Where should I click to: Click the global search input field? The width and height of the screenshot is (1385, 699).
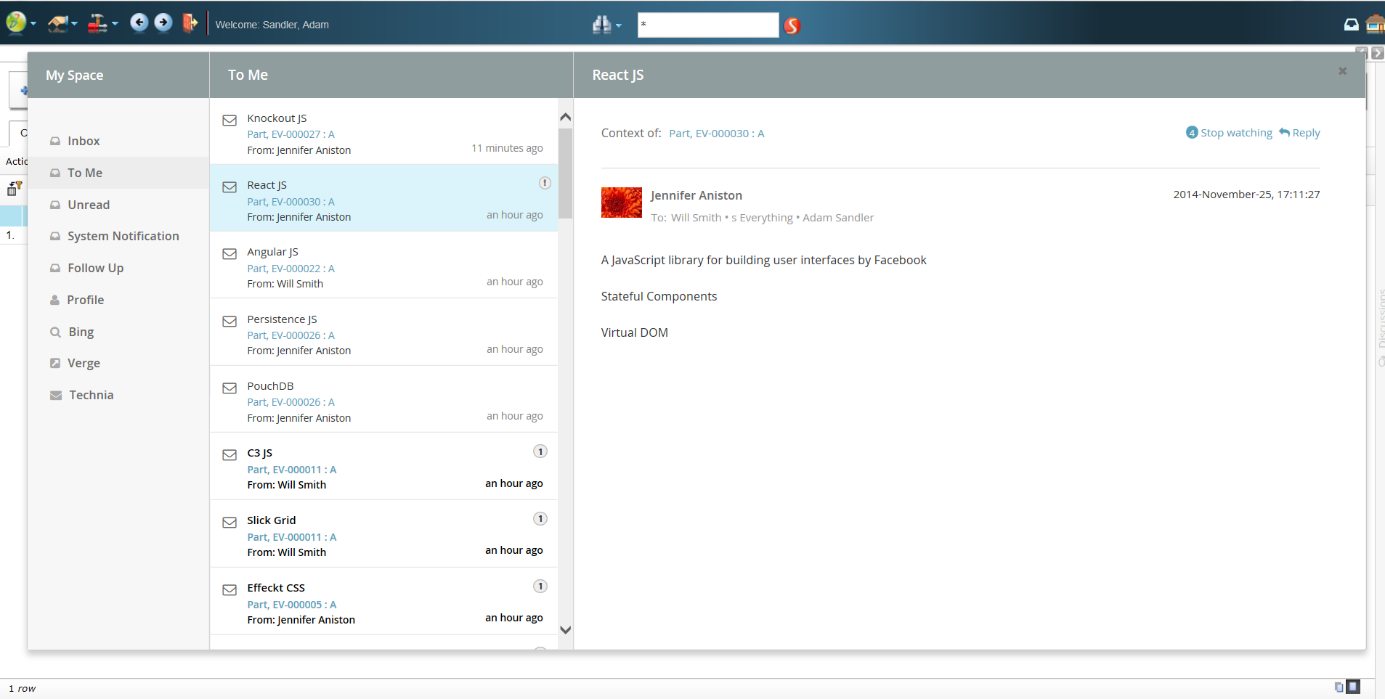pos(707,25)
